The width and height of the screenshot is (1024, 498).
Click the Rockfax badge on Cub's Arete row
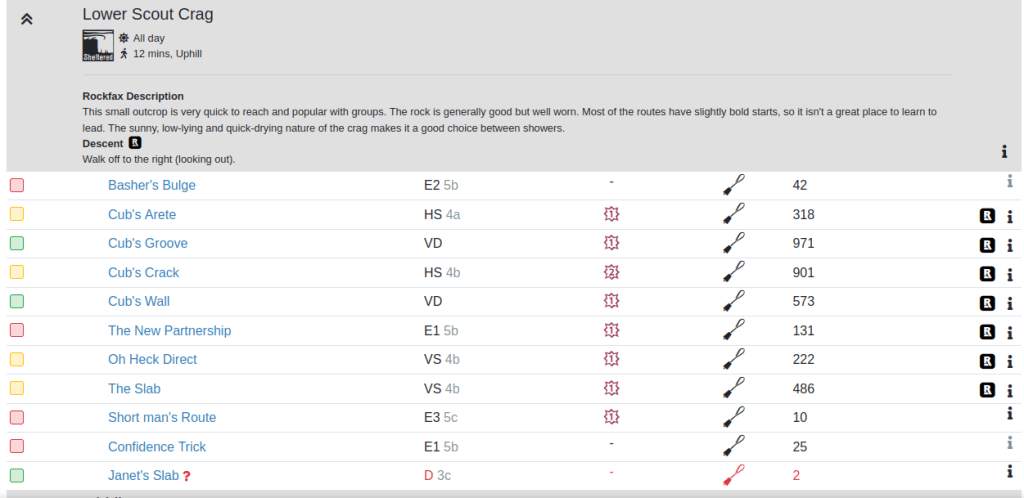tap(987, 215)
